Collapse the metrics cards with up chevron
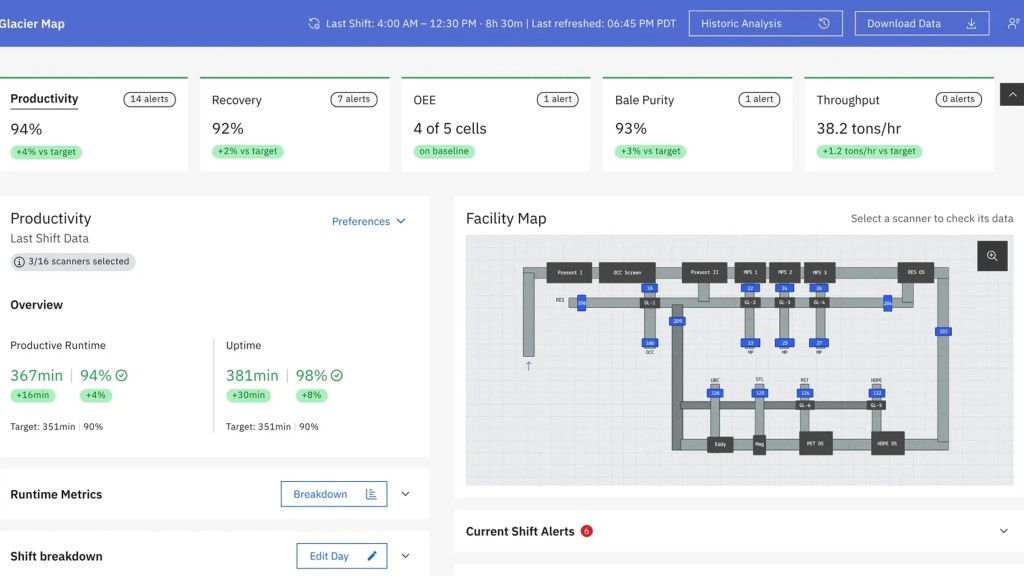This screenshot has width=1024, height=576. tap(1012, 95)
